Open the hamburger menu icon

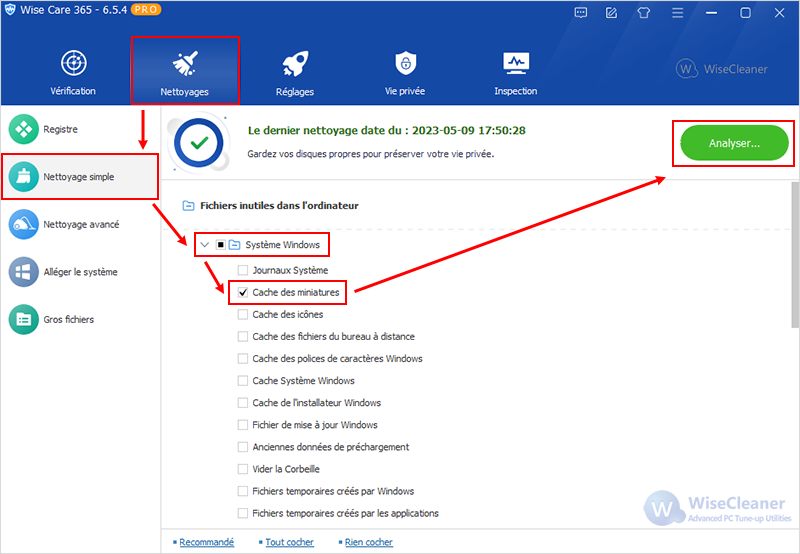(678, 13)
